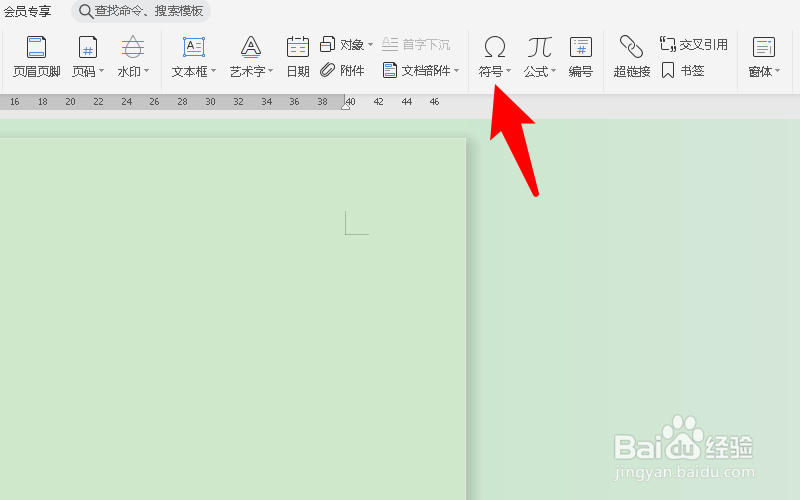Expand the 艺术字 dropdown arrow
Screen dimensions: 800x500
[270, 71]
